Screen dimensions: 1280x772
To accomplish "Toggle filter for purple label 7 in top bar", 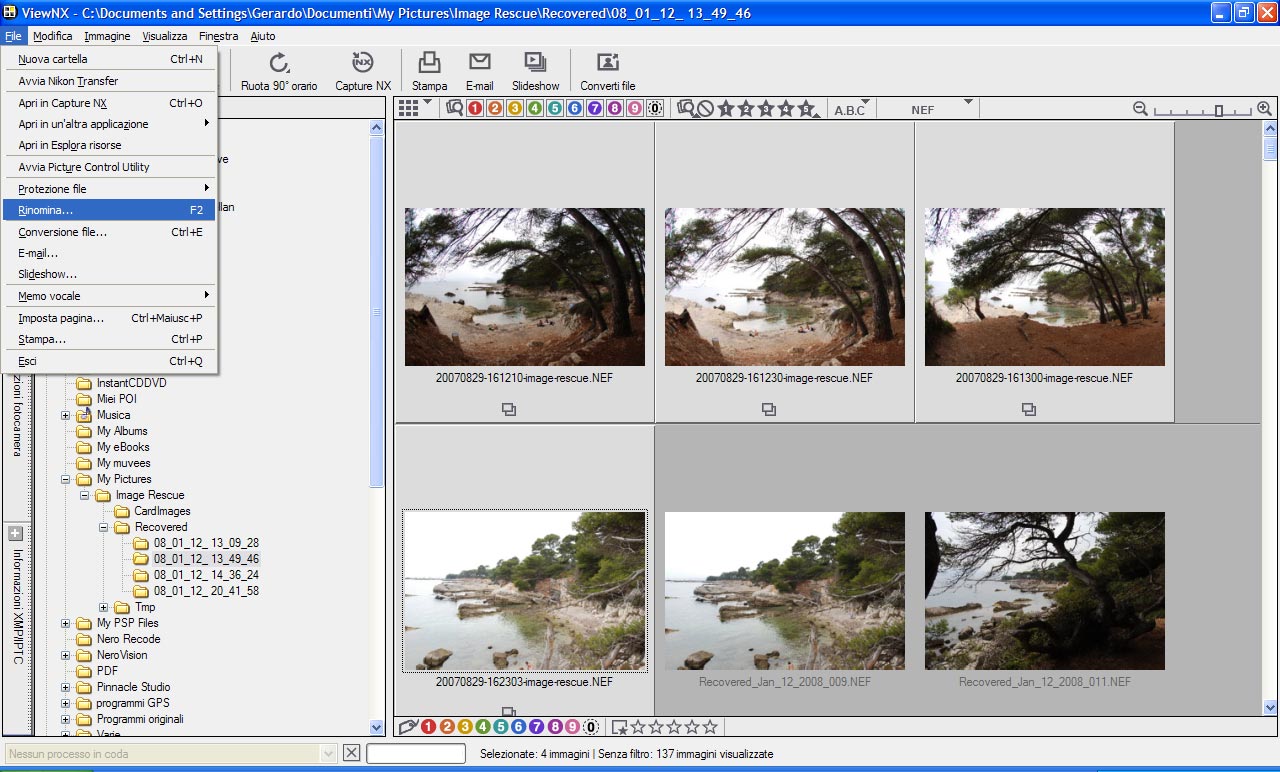I will coord(595,108).
